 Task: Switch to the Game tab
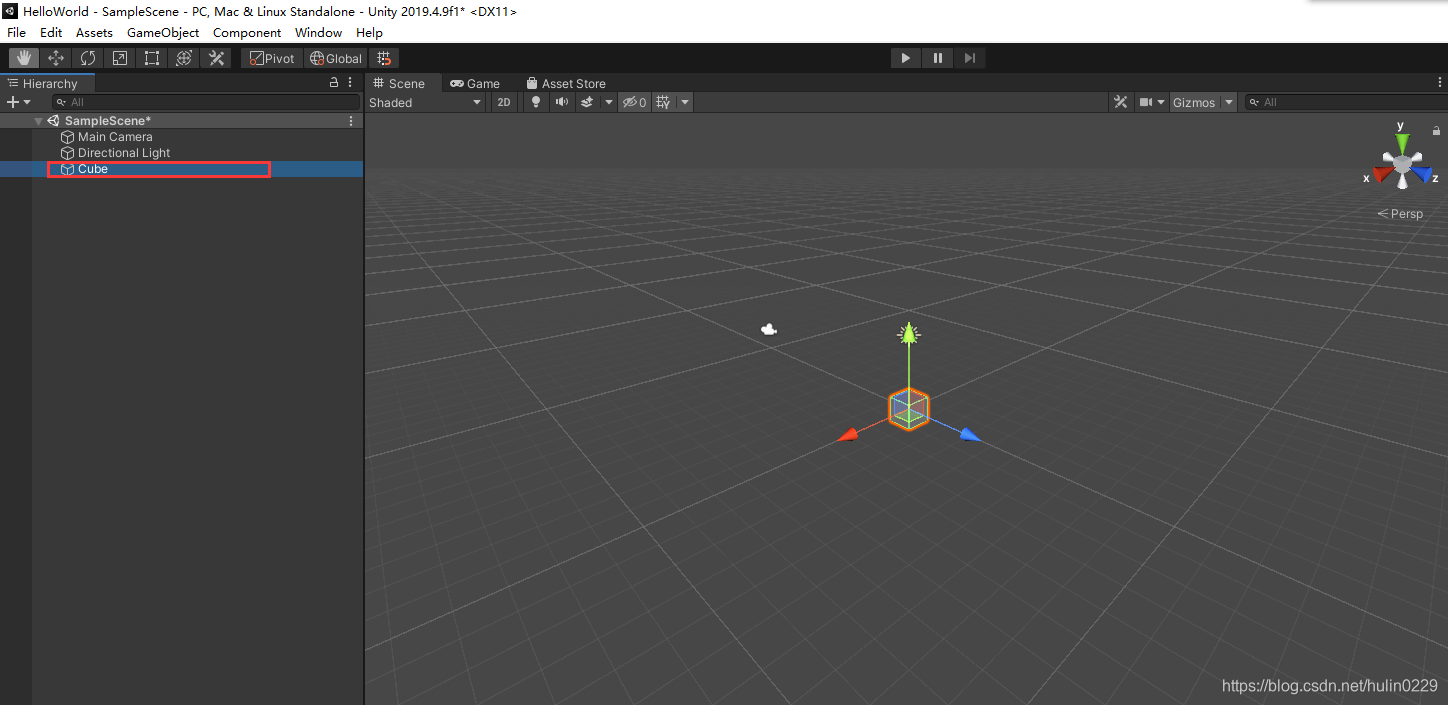pos(475,83)
